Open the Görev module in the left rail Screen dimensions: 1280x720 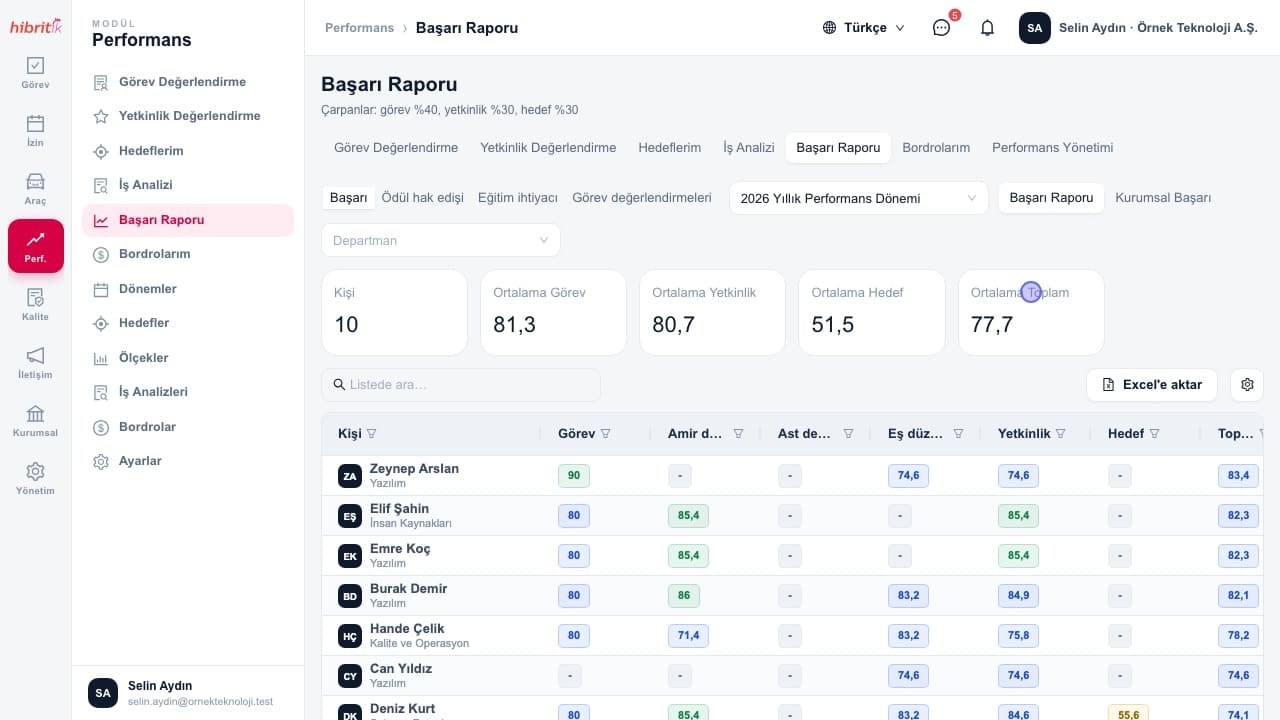click(x=35, y=73)
